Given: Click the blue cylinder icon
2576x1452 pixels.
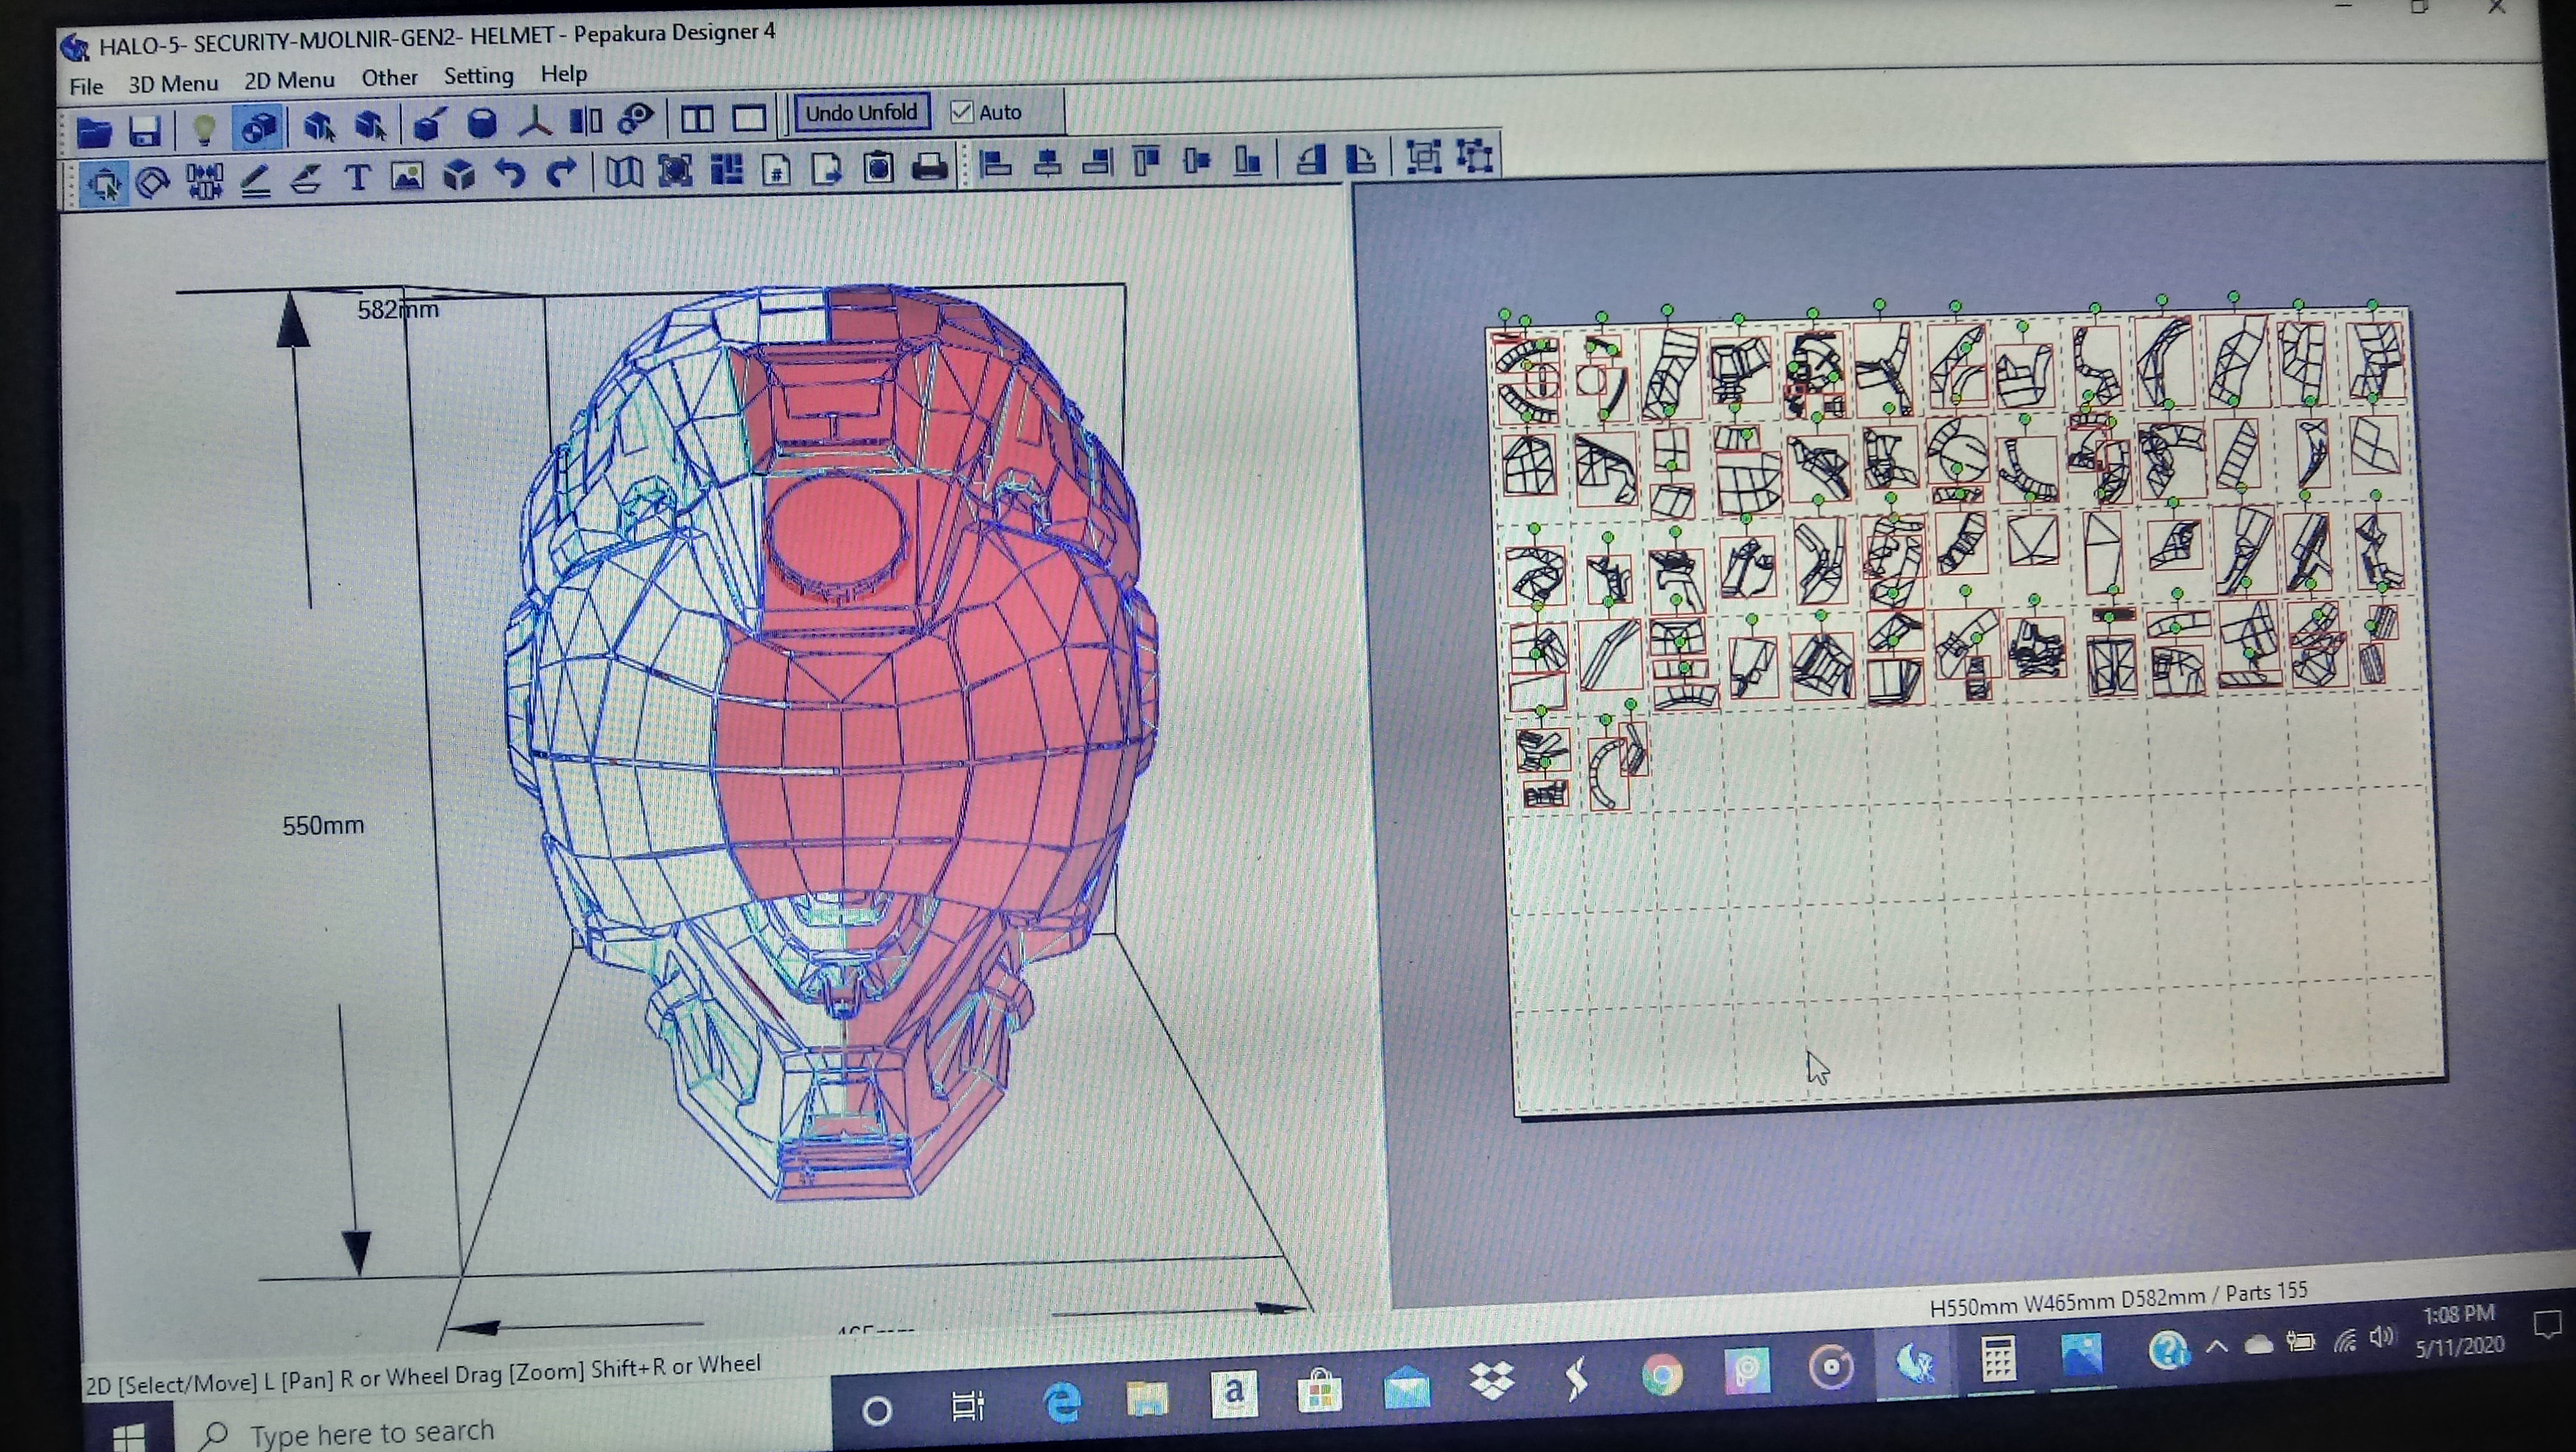Looking at the screenshot, I should tap(482, 124).
